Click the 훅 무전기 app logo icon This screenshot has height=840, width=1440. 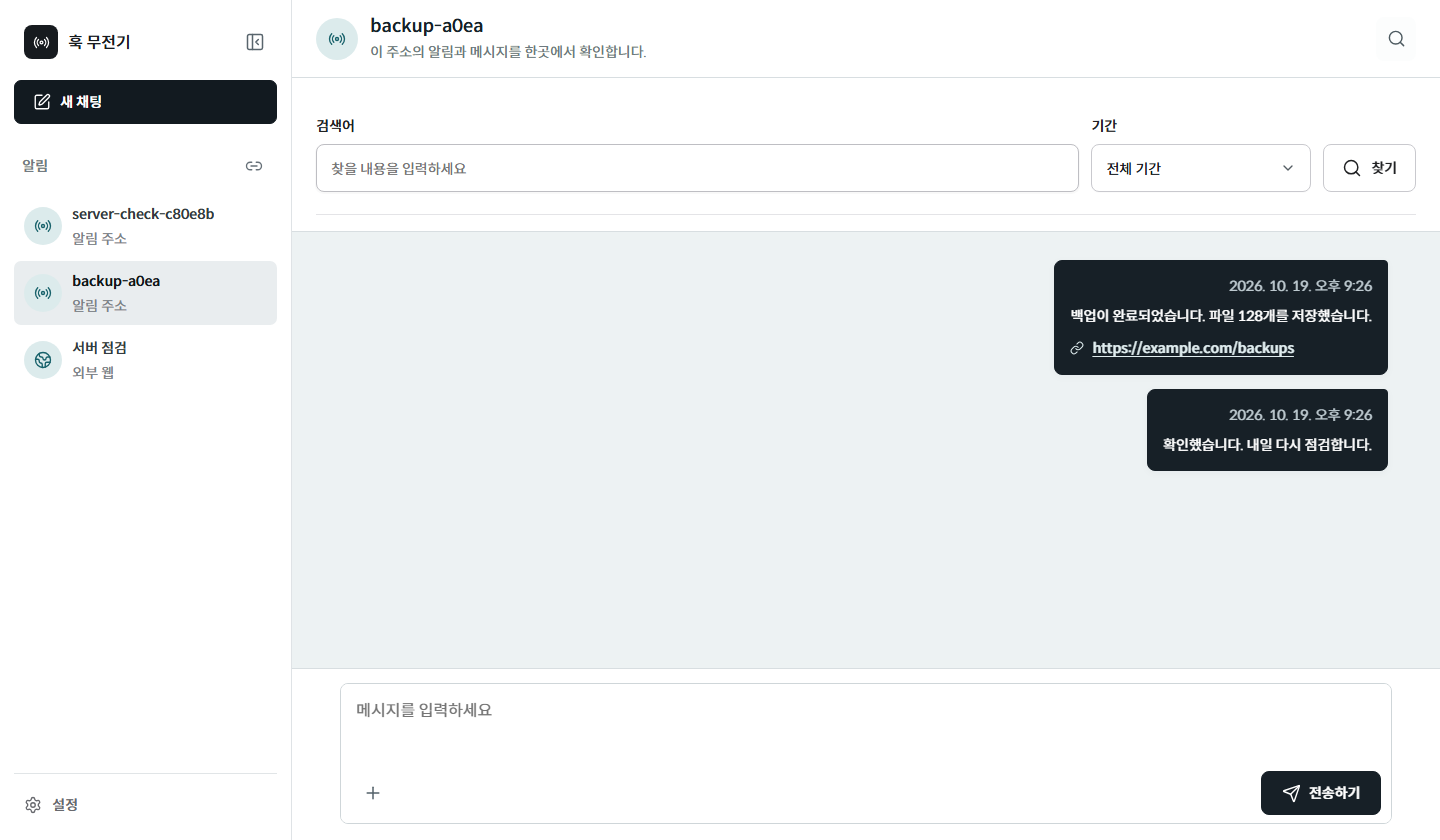[x=41, y=42]
